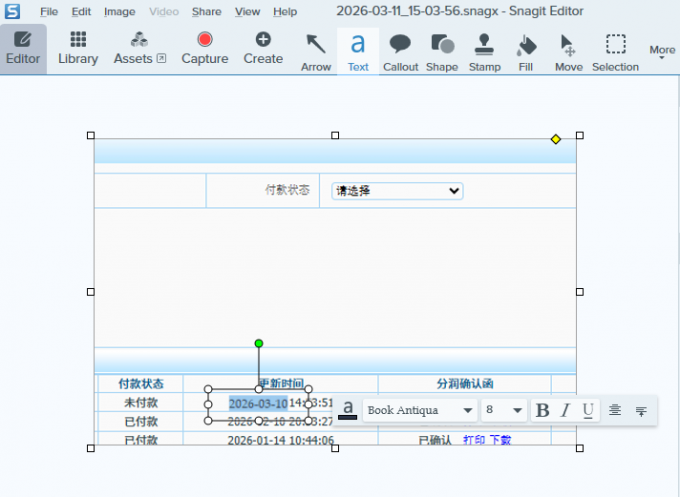Toggle Bold text formatting
This screenshot has height=497, width=680.
[543, 410]
